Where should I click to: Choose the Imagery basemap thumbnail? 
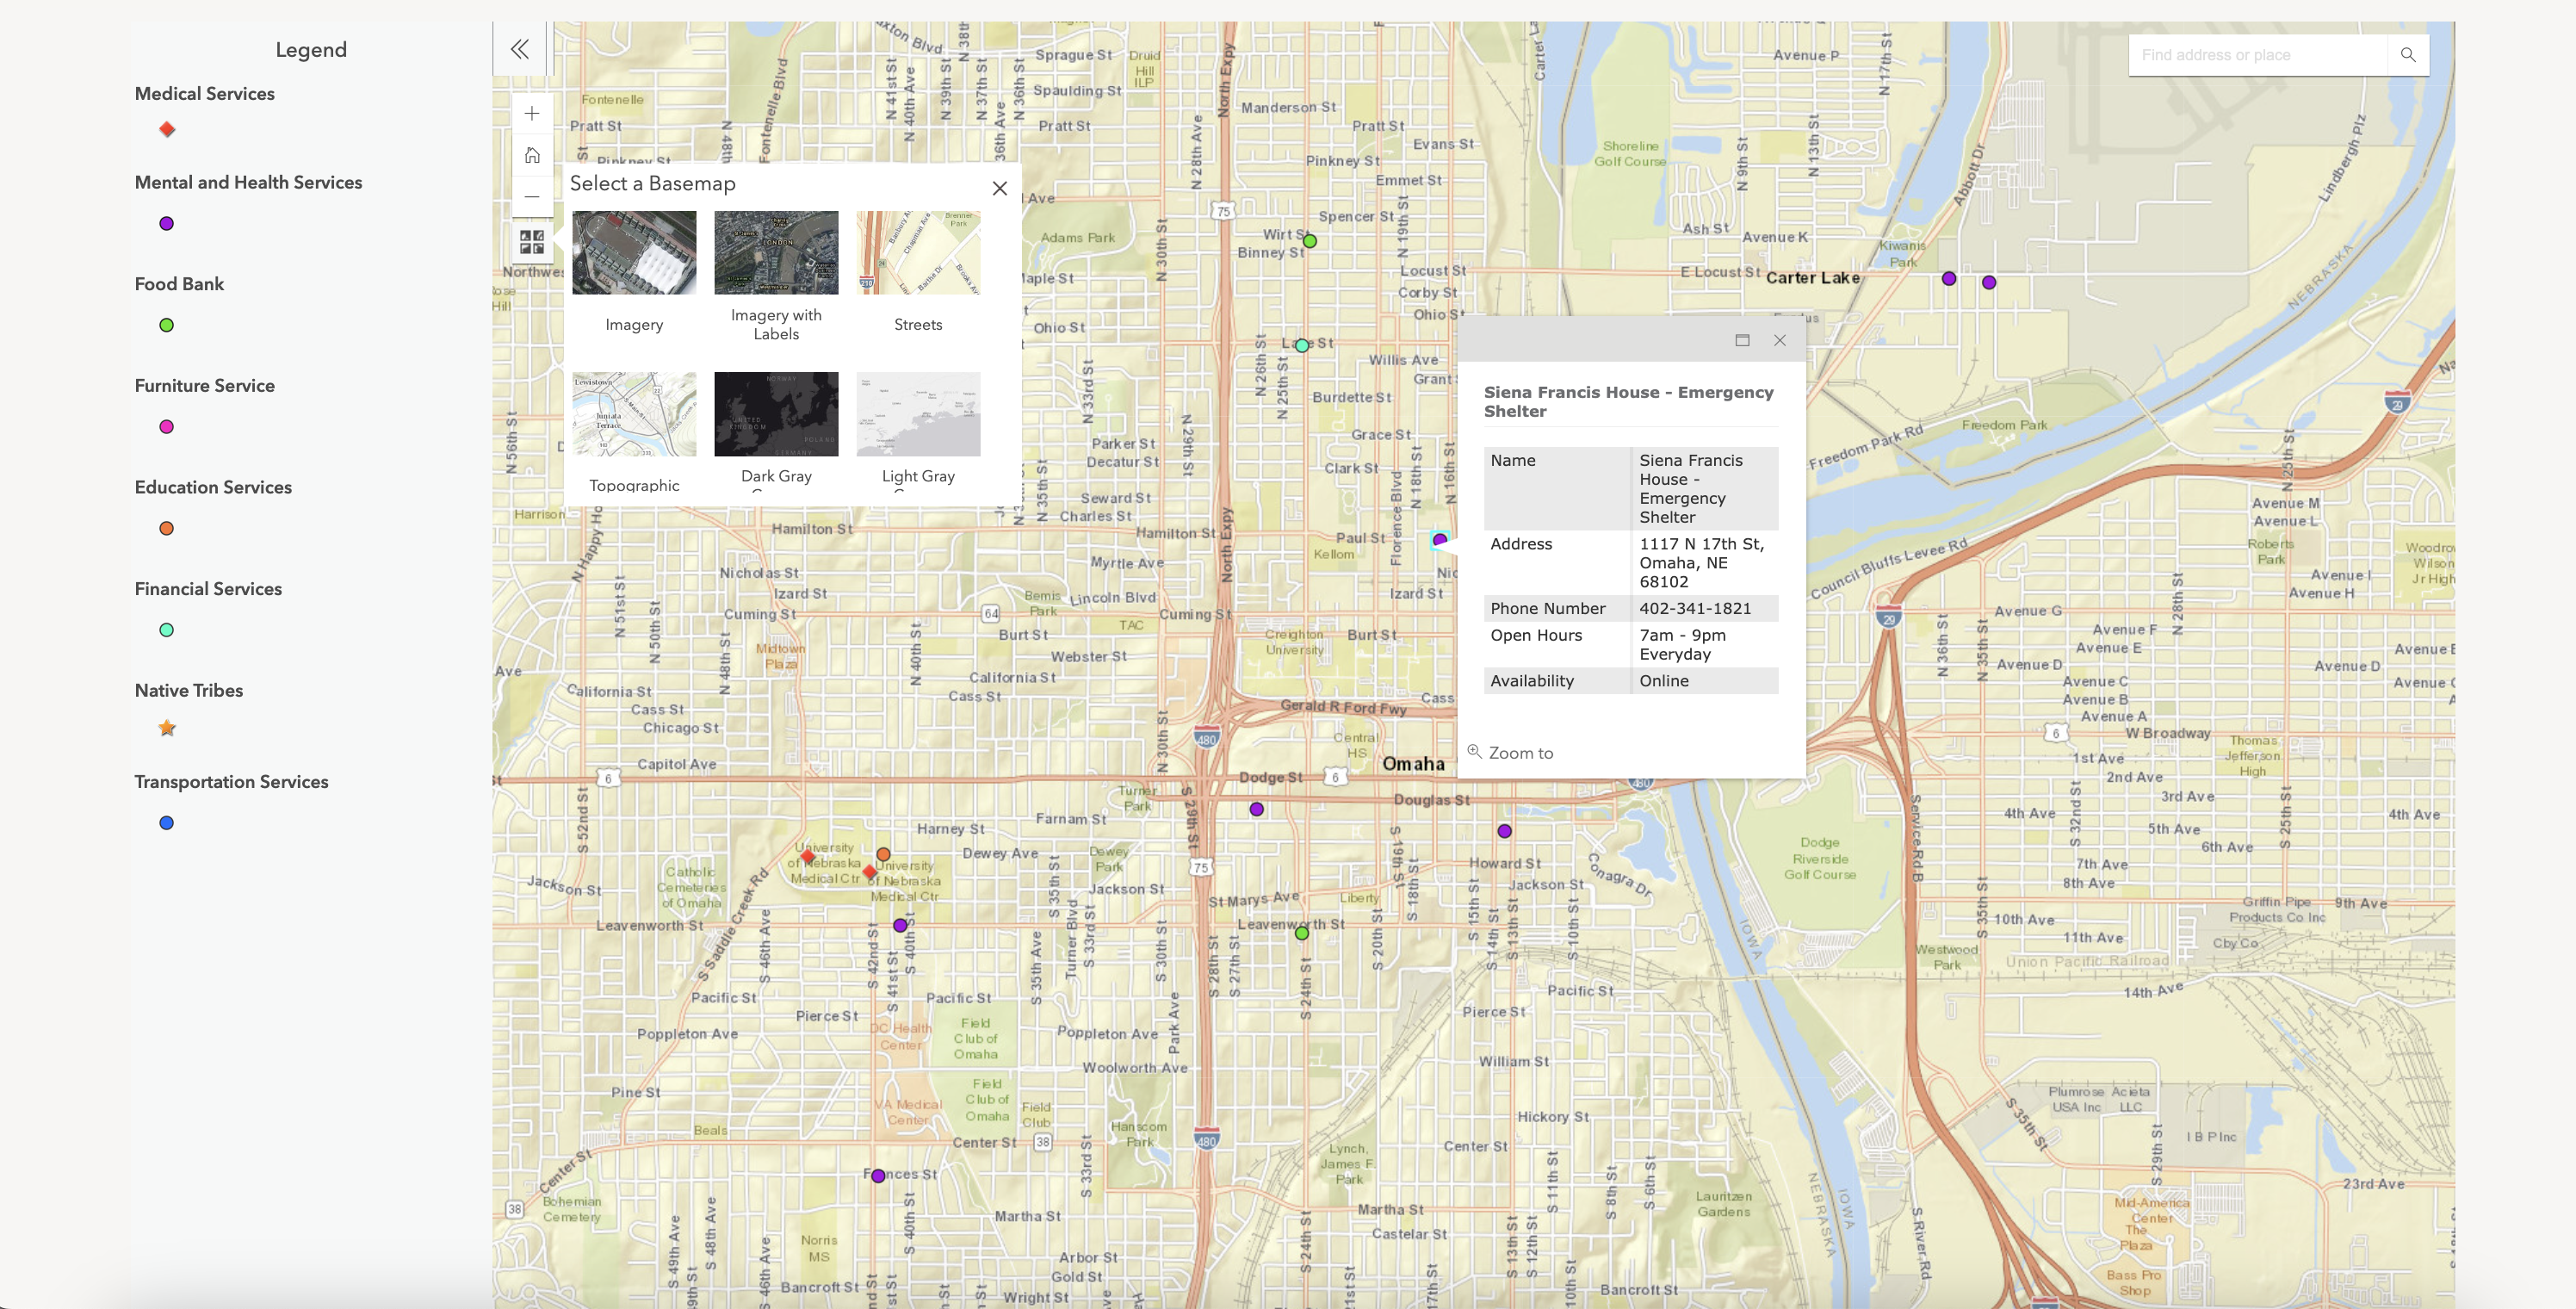tap(634, 253)
